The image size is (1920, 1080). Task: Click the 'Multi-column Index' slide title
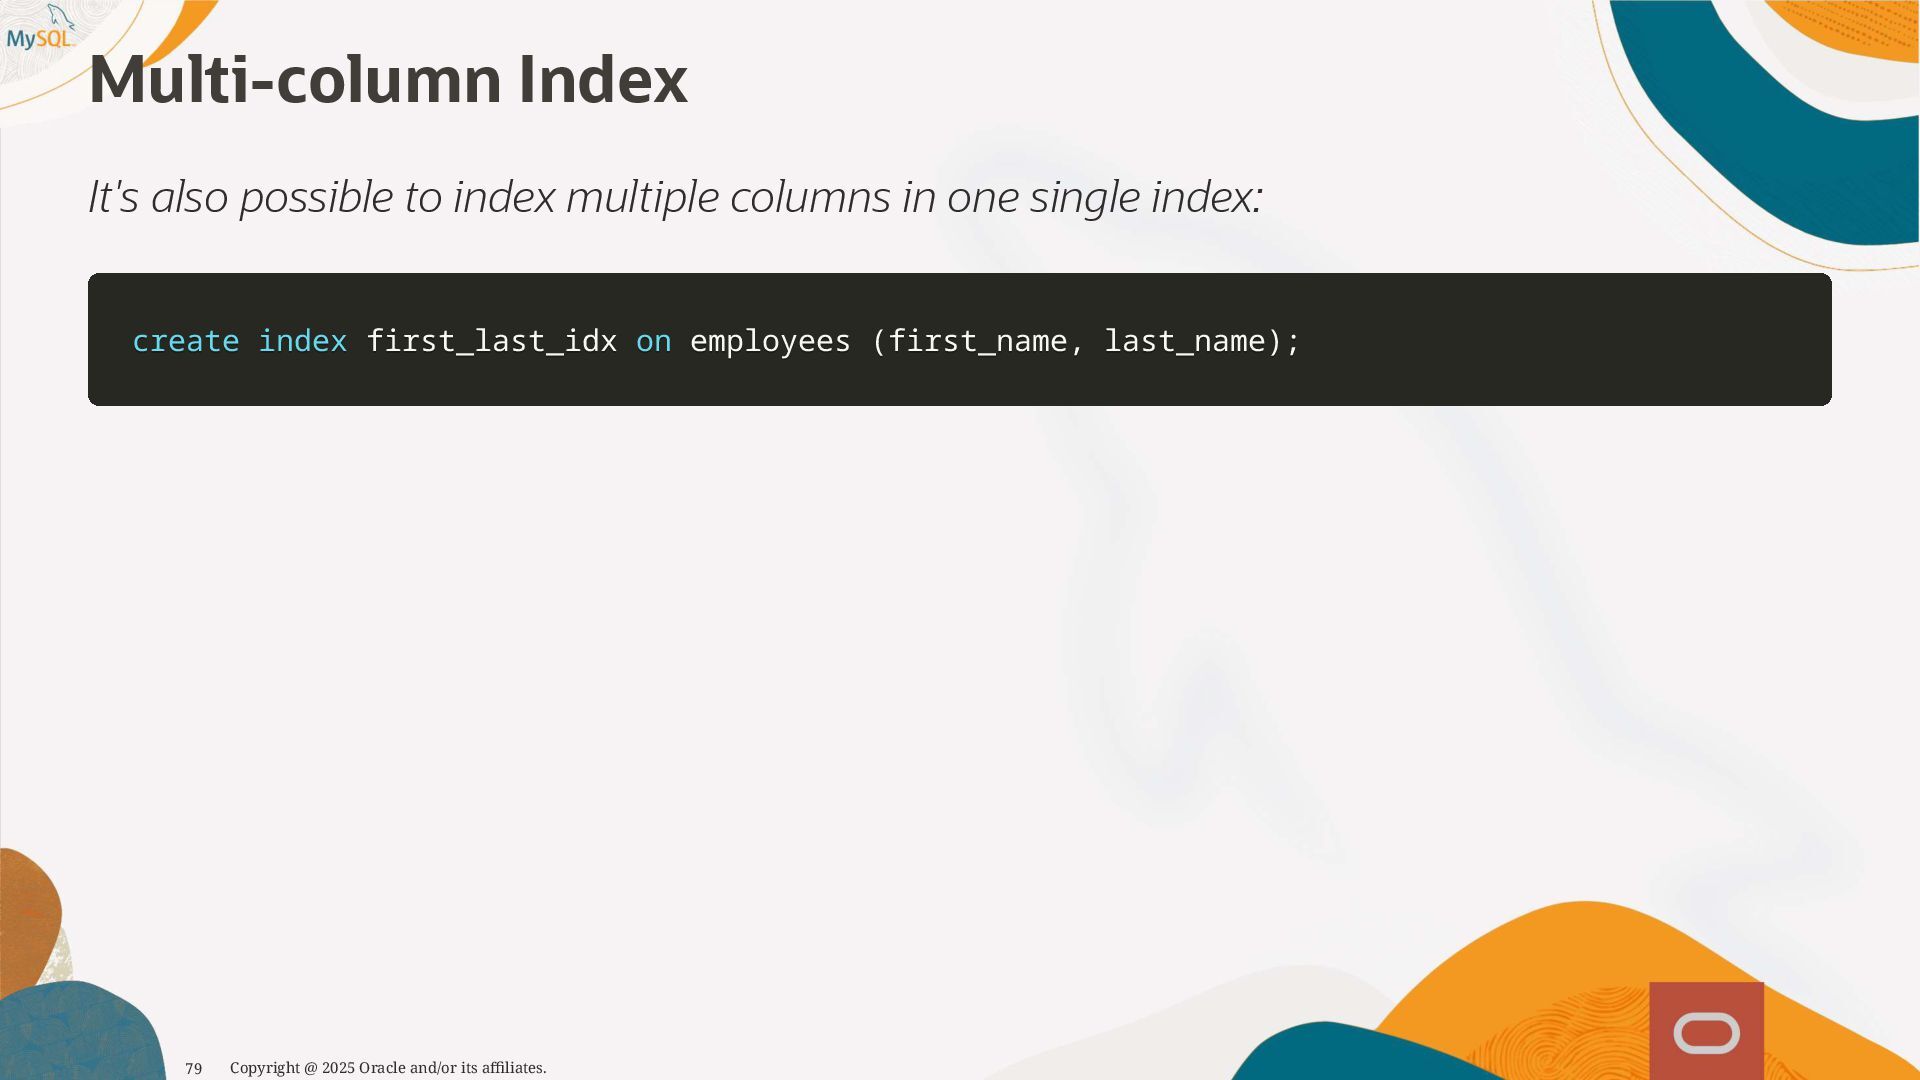388,80
